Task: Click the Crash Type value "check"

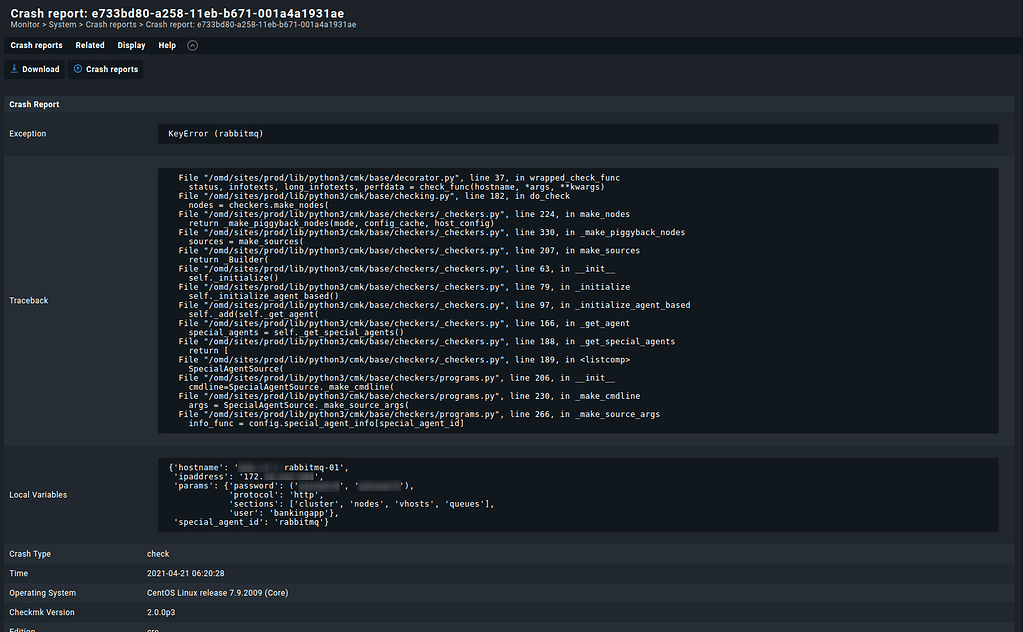Action: (158, 554)
